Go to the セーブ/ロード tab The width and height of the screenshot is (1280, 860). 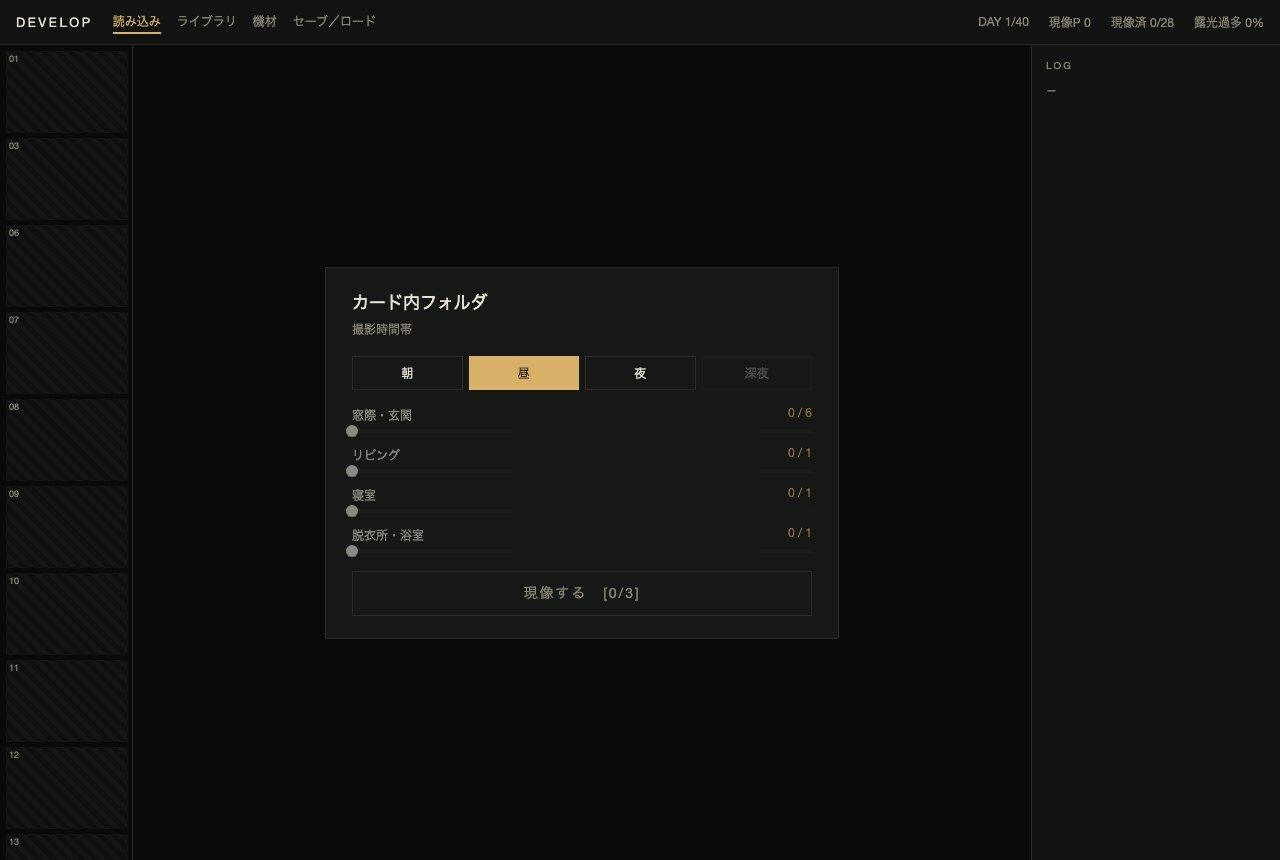pyautogui.click(x=335, y=21)
